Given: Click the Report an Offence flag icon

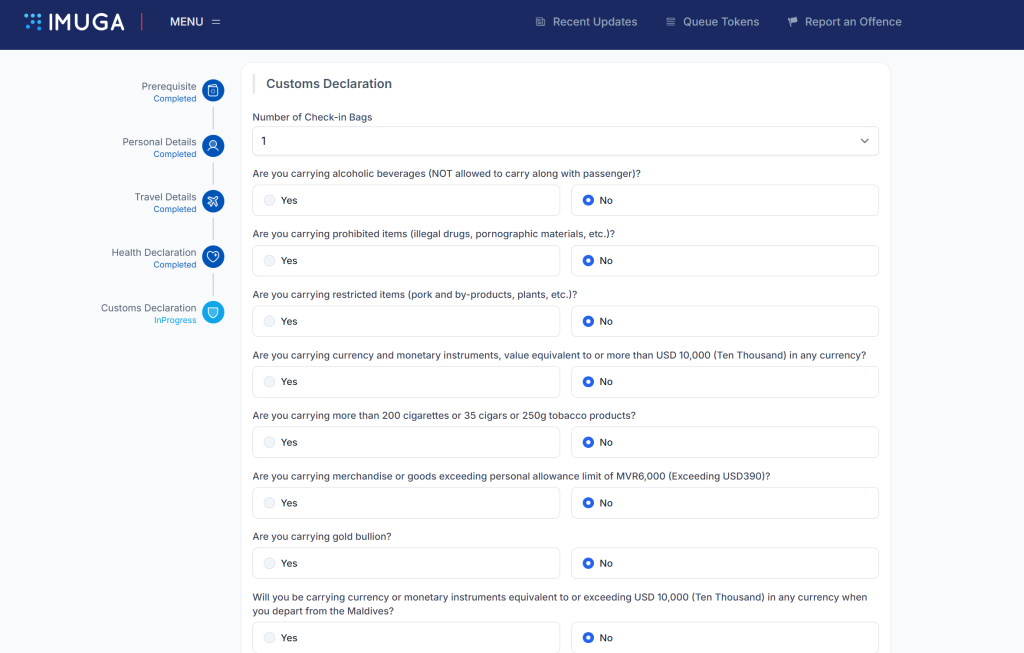Looking at the screenshot, I should pos(792,22).
